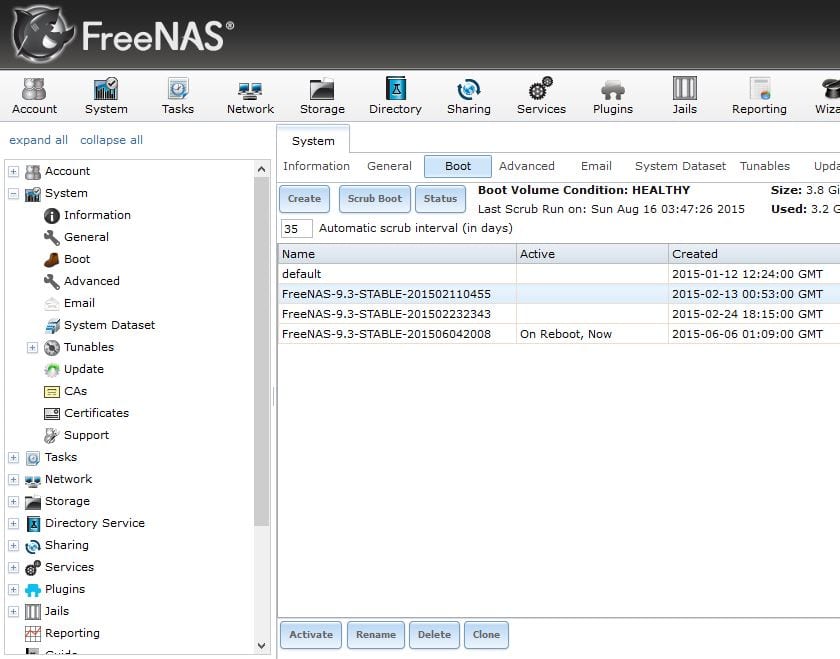840x659 pixels.
Task: Expand the Account tree node
Action: (x=13, y=171)
